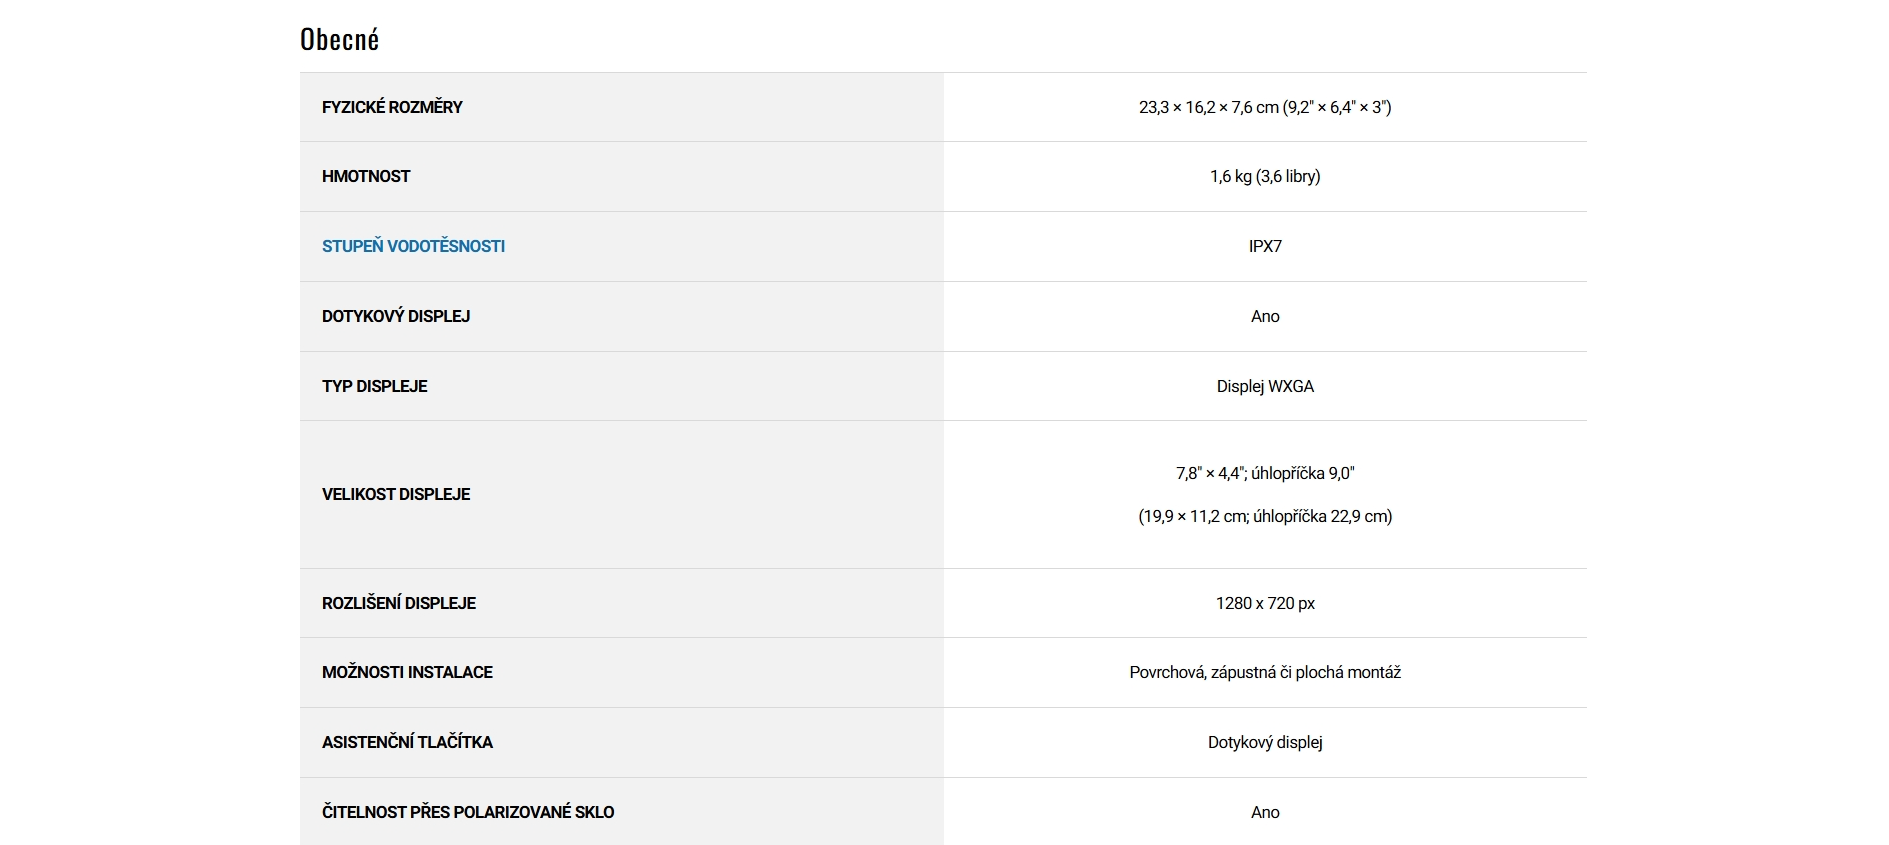This screenshot has height=845, width=1889.
Task: Click the Obecné section heading
Action: pos(340,40)
